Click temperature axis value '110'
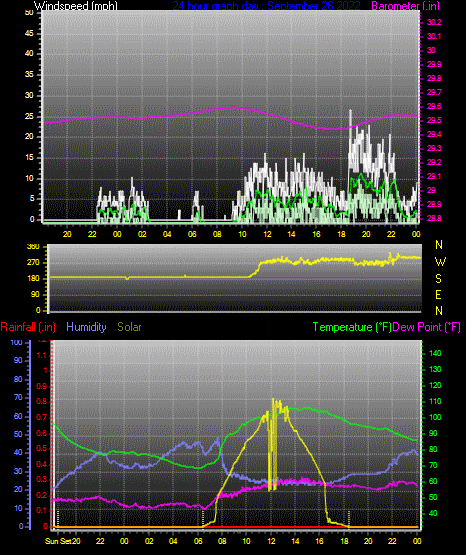 point(435,401)
